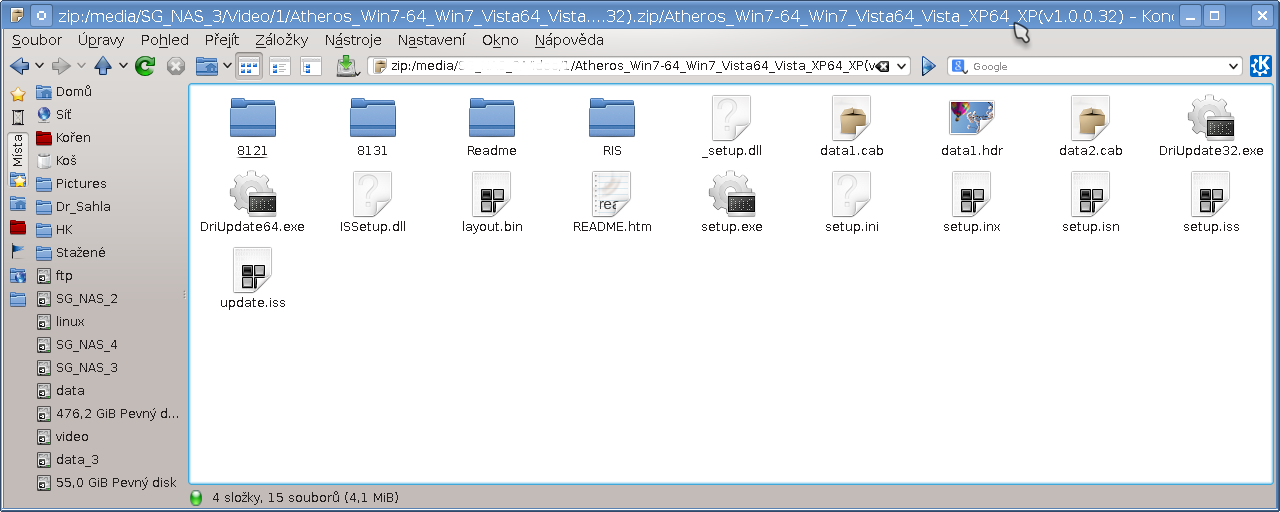Viewport: 1280px width, 512px height.
Task: Open the Soubor menu
Action: 37,40
